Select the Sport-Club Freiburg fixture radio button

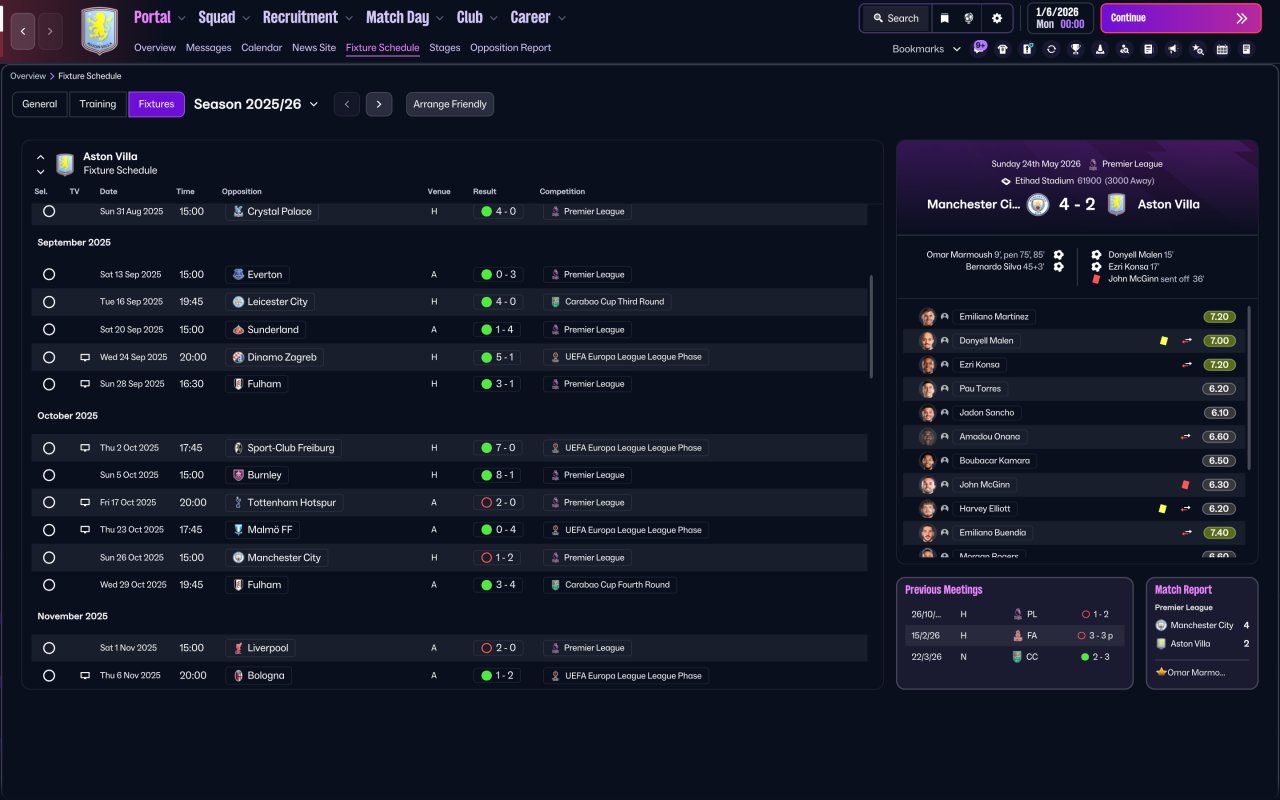[x=49, y=448]
